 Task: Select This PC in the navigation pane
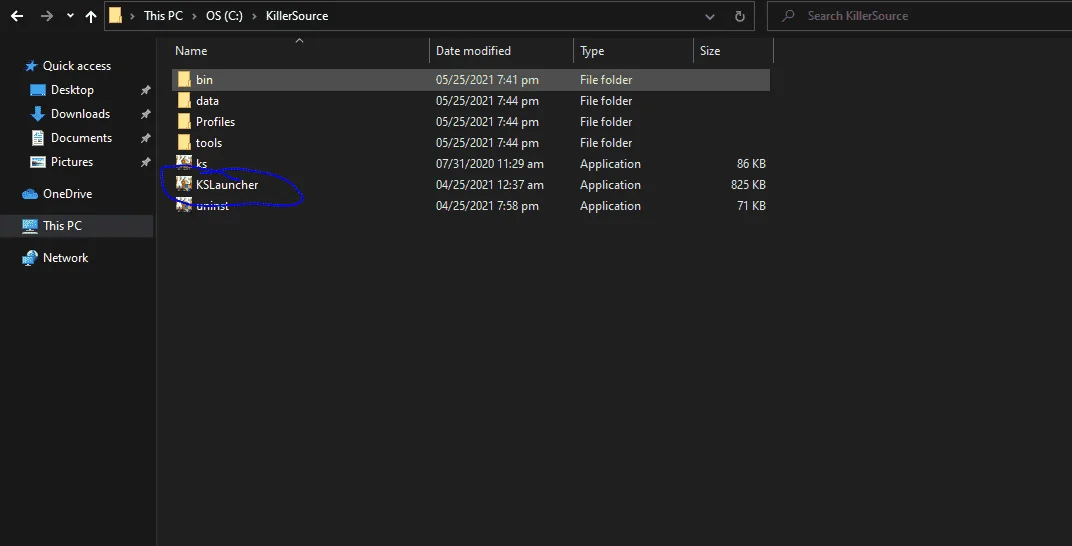click(62, 226)
